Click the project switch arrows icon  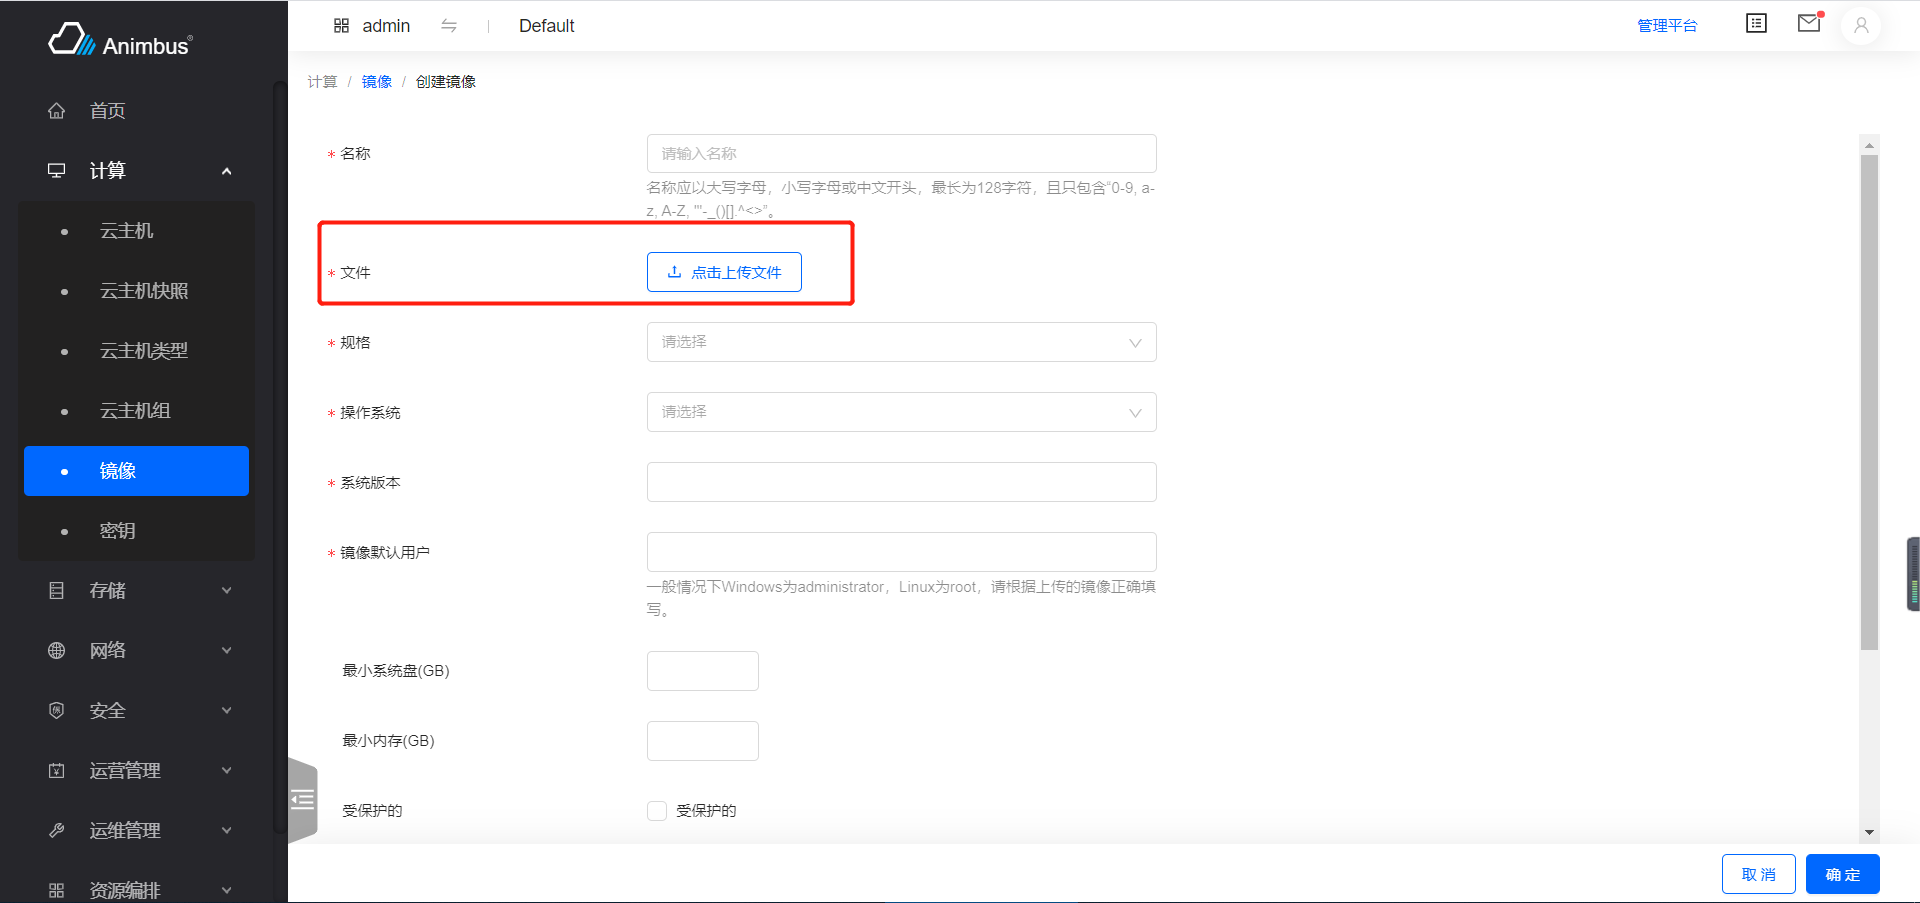click(x=449, y=26)
